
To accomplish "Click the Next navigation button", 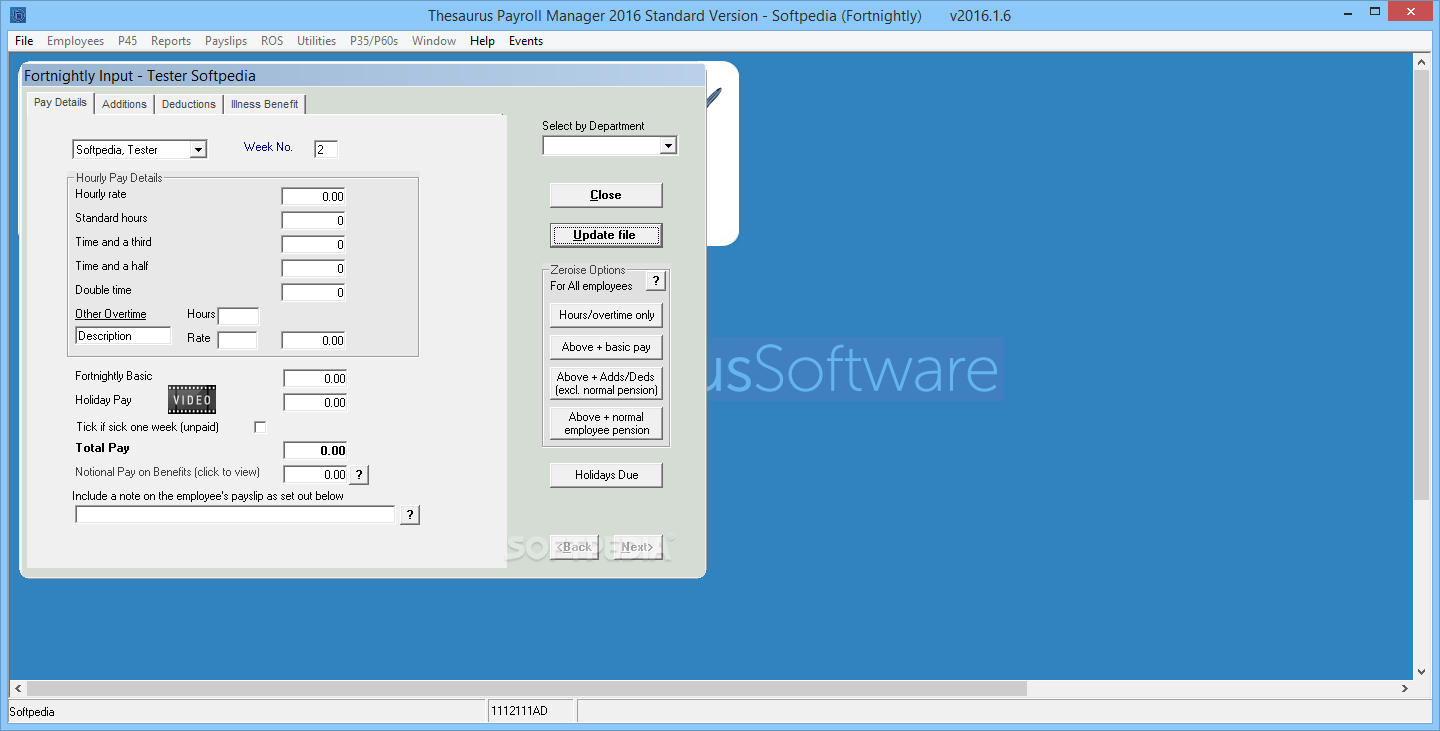I will tap(637, 547).
